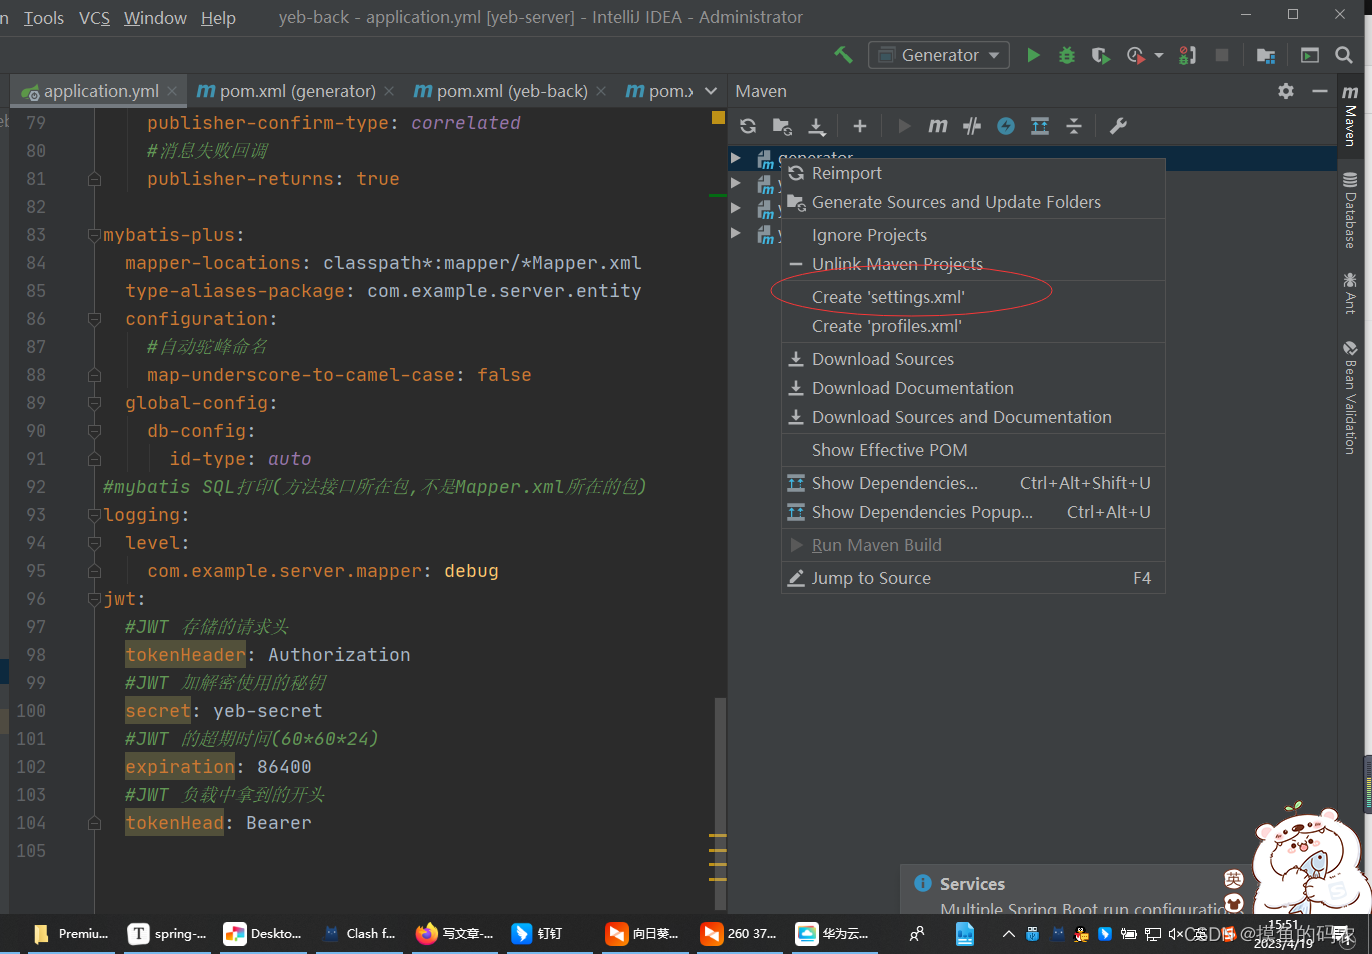Open the Tools menu
1372x954 pixels.
pos(44,18)
